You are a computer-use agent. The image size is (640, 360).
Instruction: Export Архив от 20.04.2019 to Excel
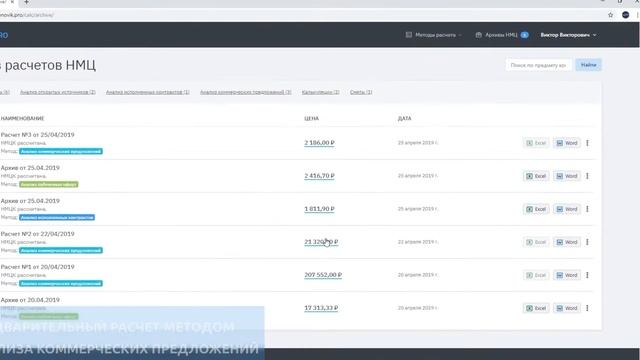click(x=536, y=308)
